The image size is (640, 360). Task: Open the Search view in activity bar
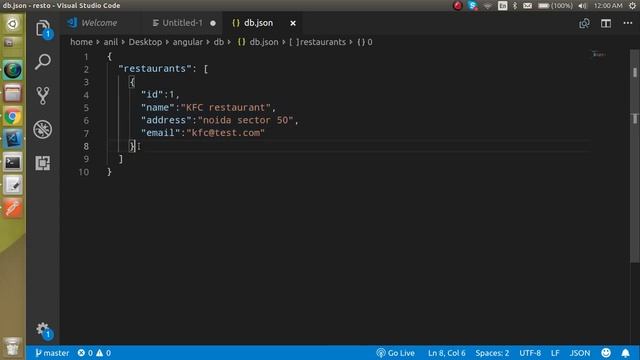tap(43, 62)
